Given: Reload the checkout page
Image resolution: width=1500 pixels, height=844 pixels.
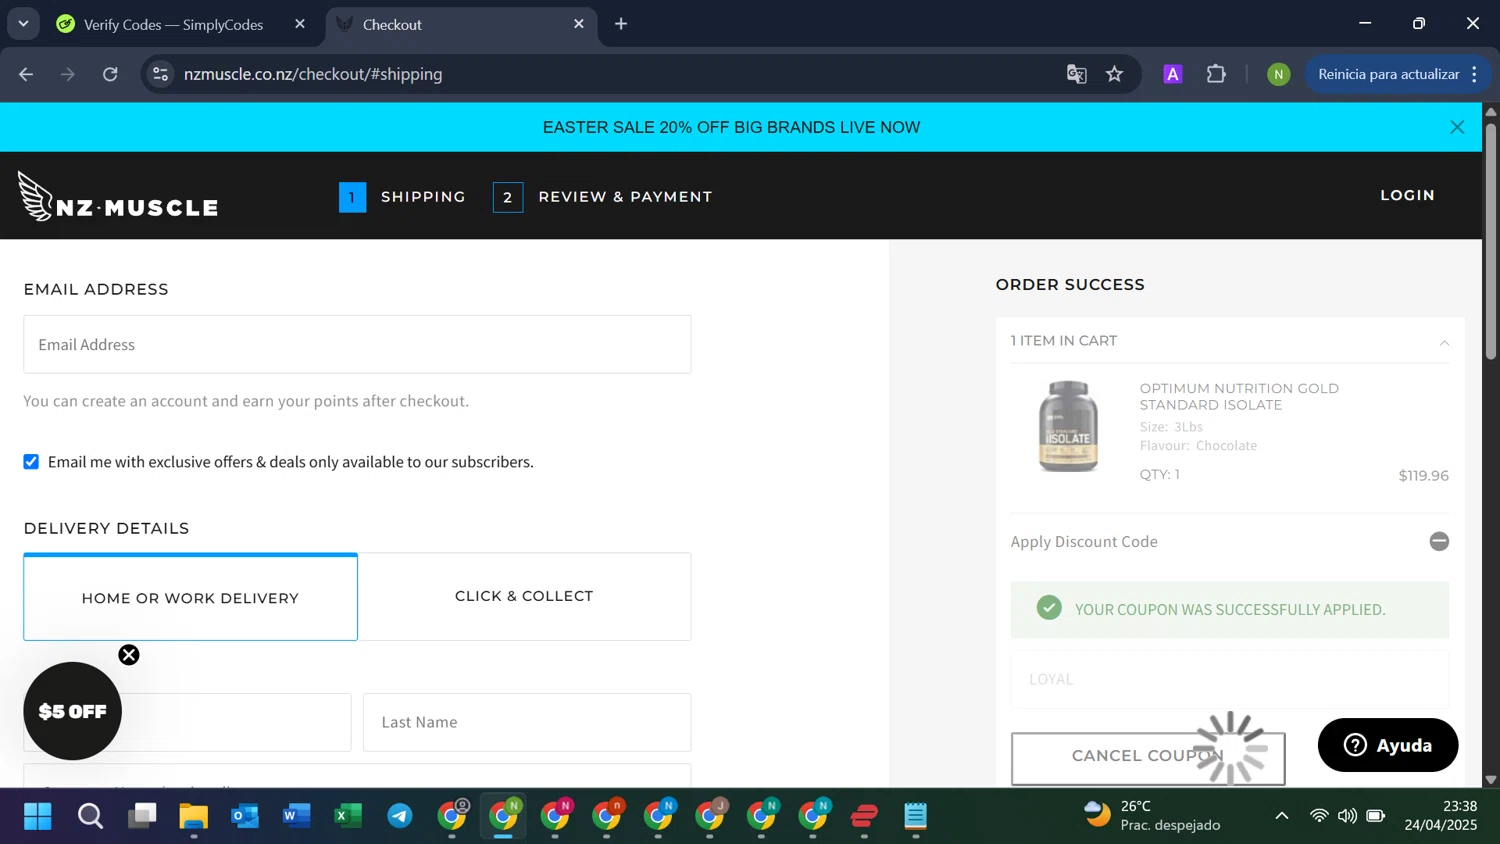Looking at the screenshot, I should (110, 74).
